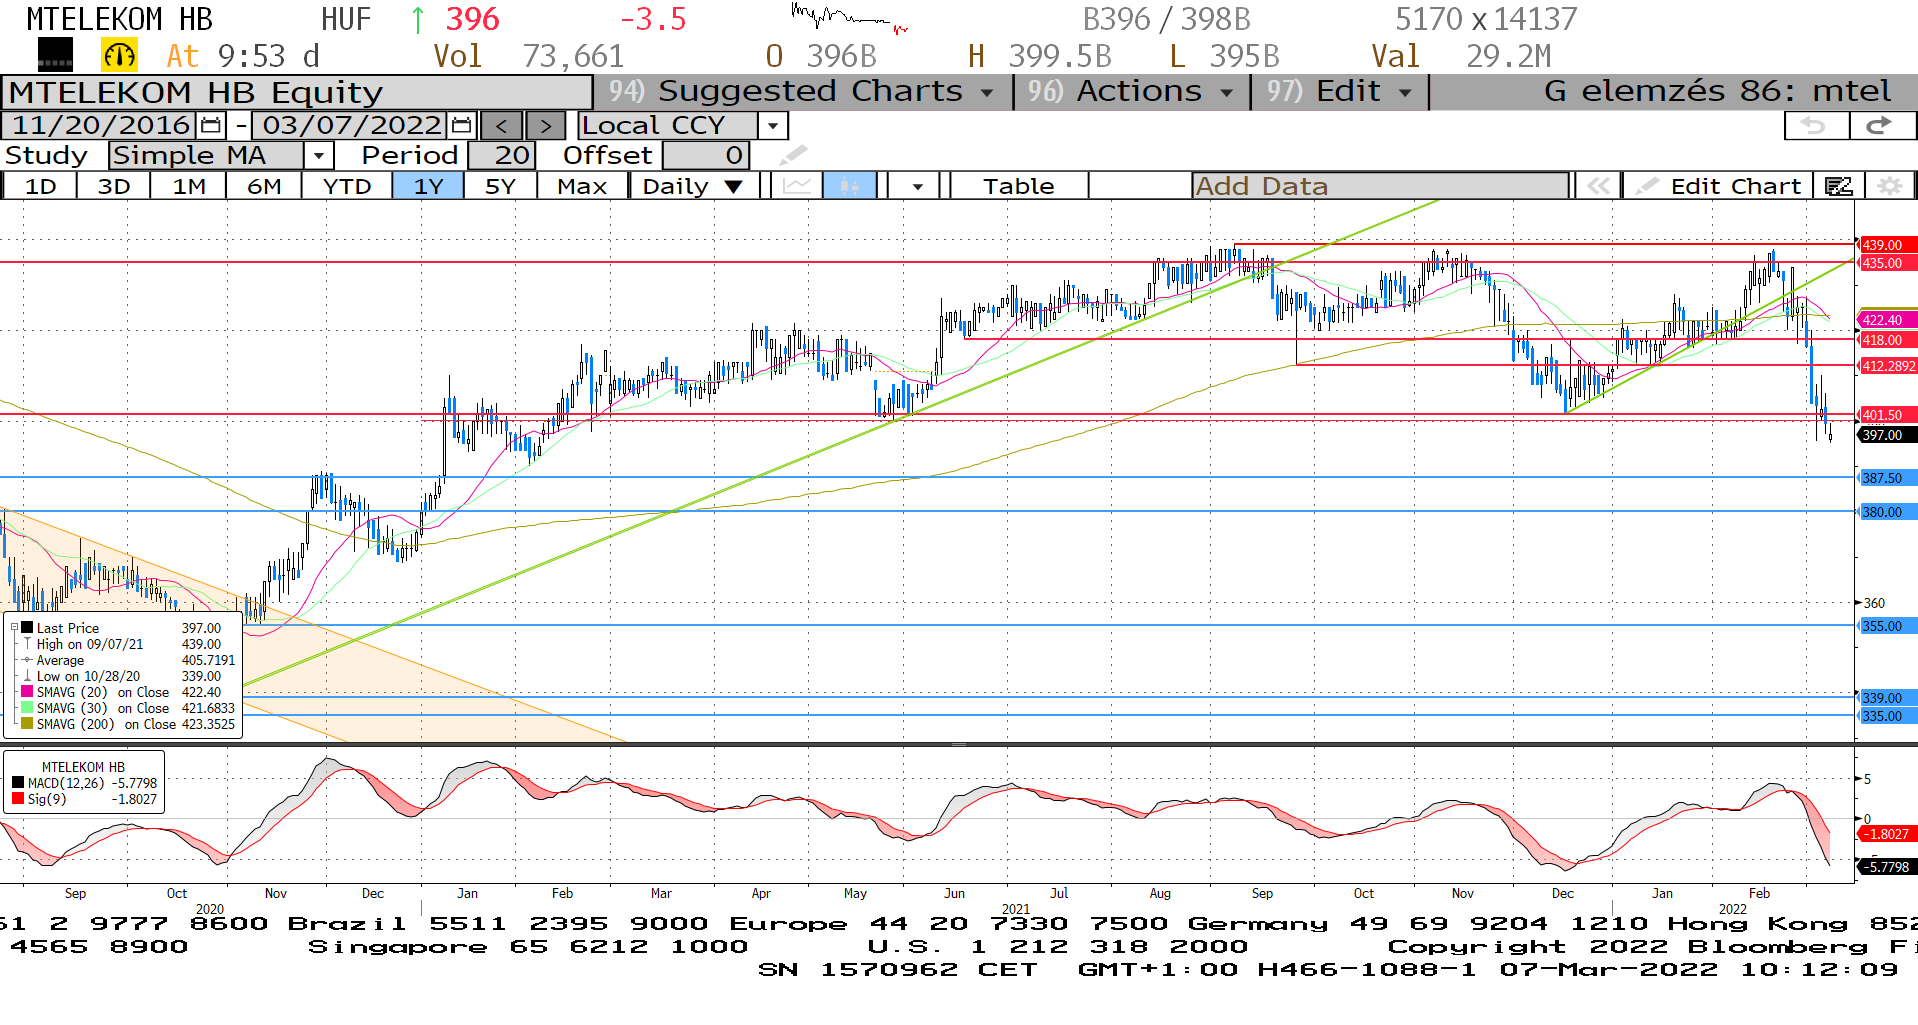
Task: Click the High on 09/07/21 legend row
Action: point(128,644)
